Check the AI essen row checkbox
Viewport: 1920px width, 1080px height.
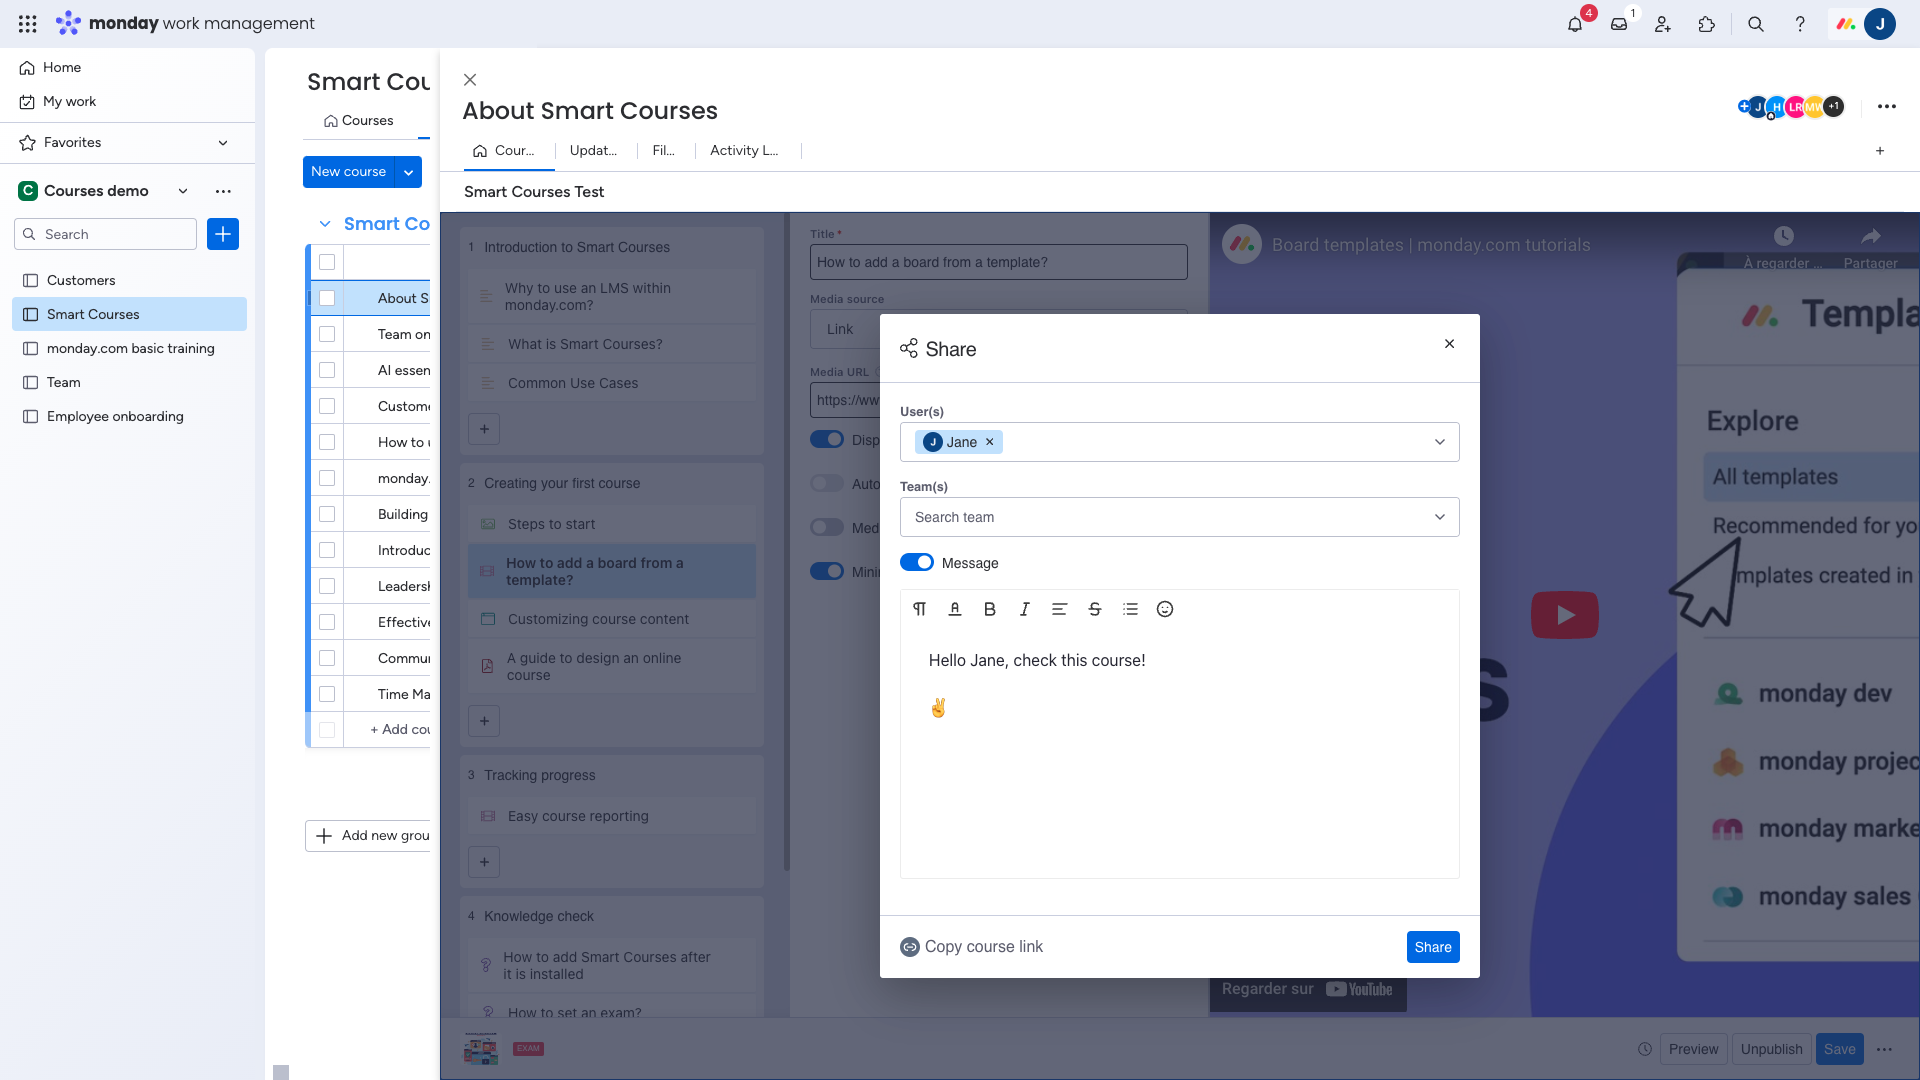pos(327,370)
